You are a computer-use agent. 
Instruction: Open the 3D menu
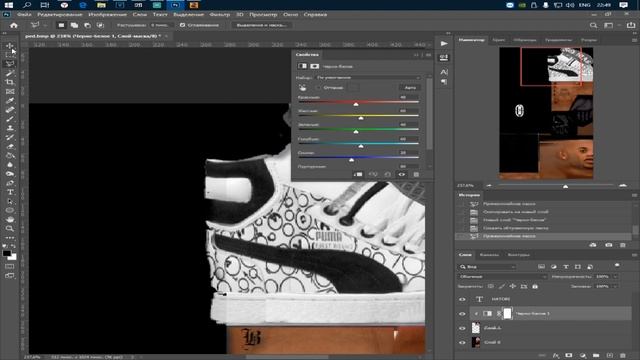[240, 15]
